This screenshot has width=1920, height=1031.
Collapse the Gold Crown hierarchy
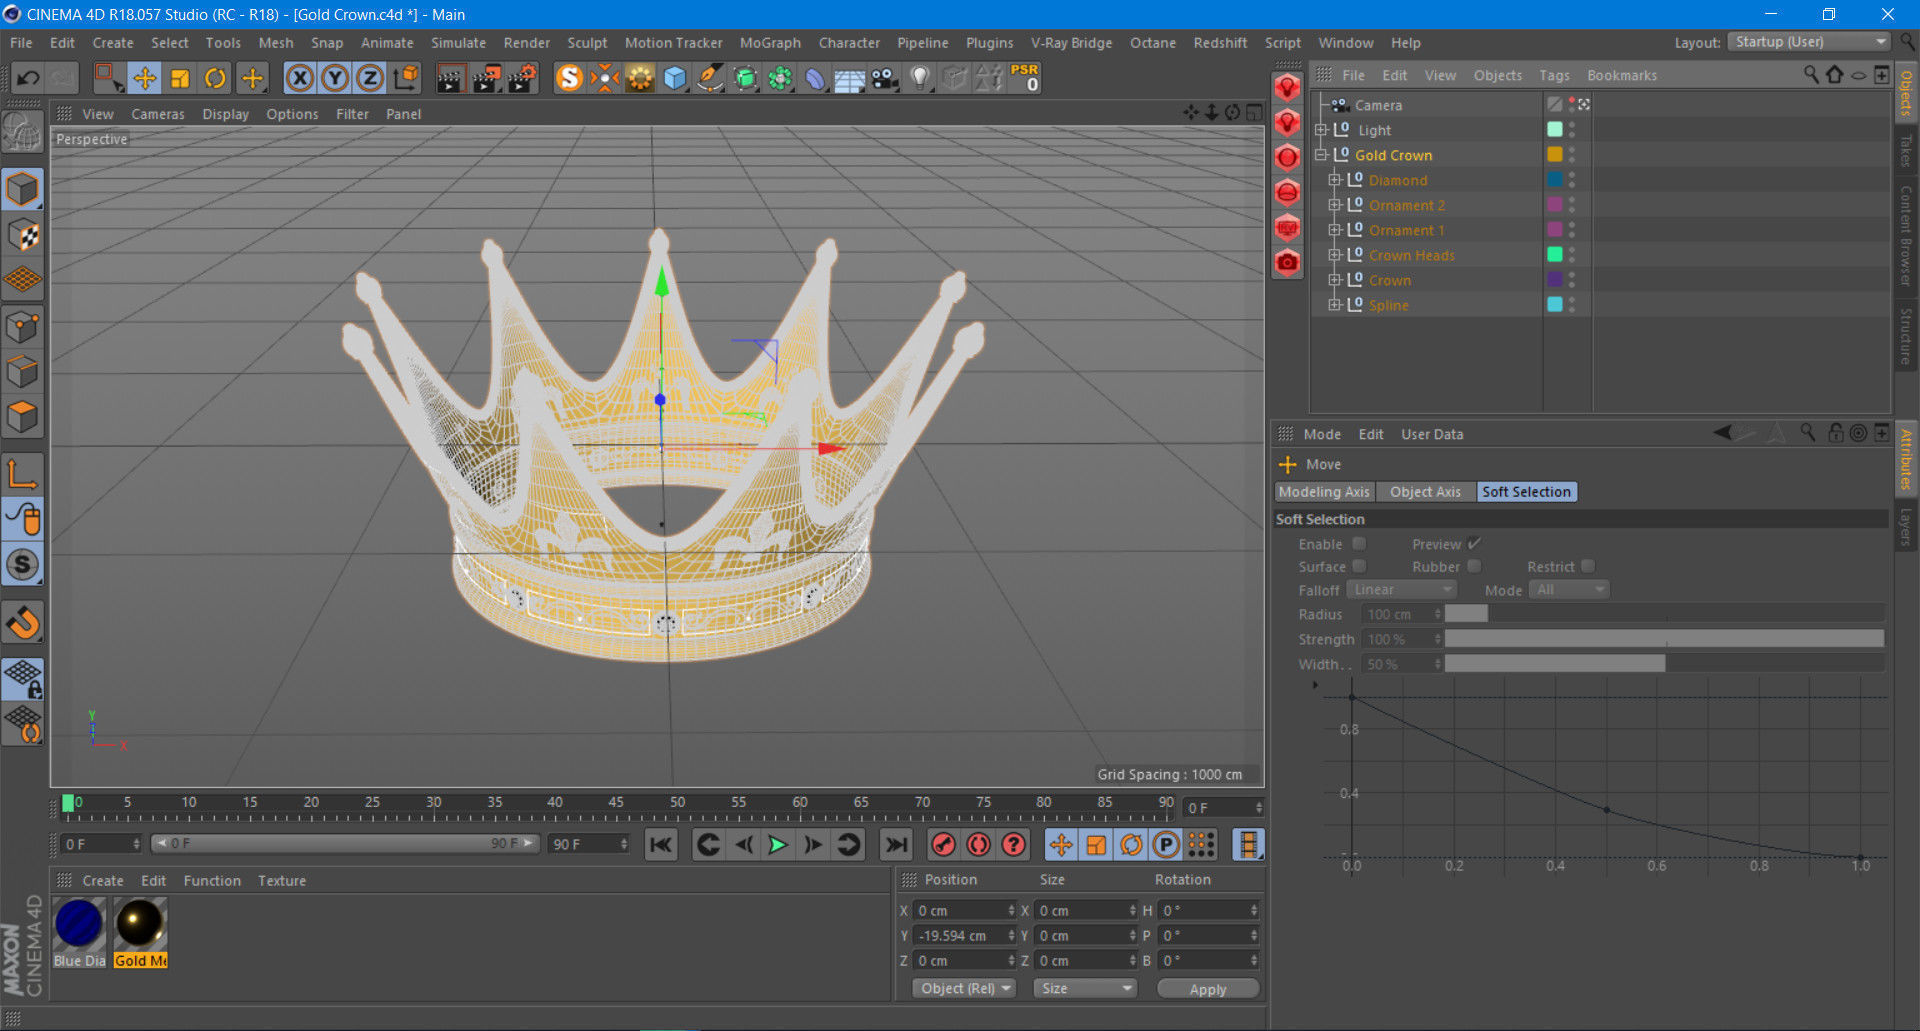pos(1320,155)
